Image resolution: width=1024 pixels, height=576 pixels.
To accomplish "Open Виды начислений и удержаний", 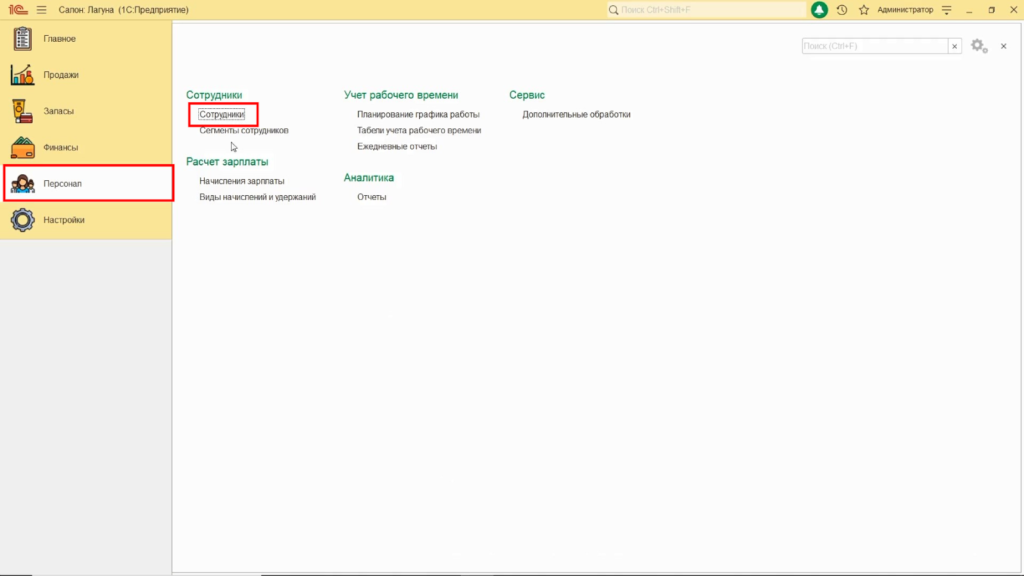I will coord(257,197).
